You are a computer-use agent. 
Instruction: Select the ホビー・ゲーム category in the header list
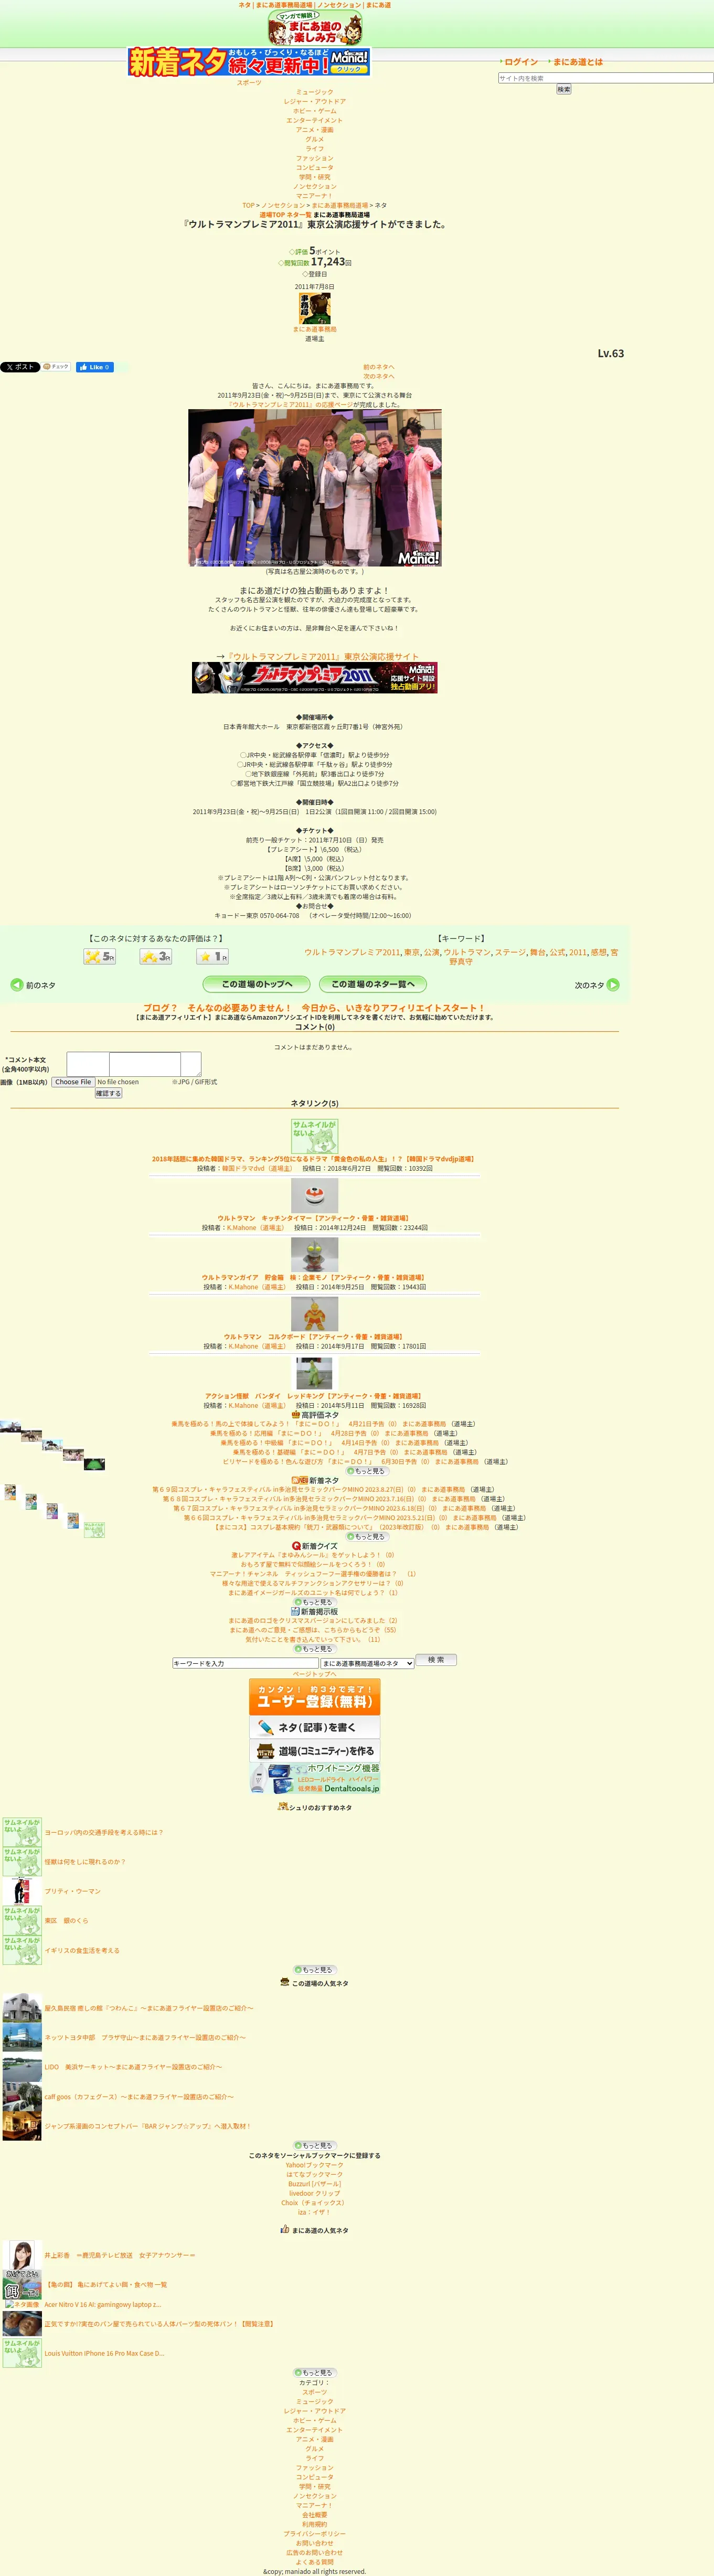(315, 111)
